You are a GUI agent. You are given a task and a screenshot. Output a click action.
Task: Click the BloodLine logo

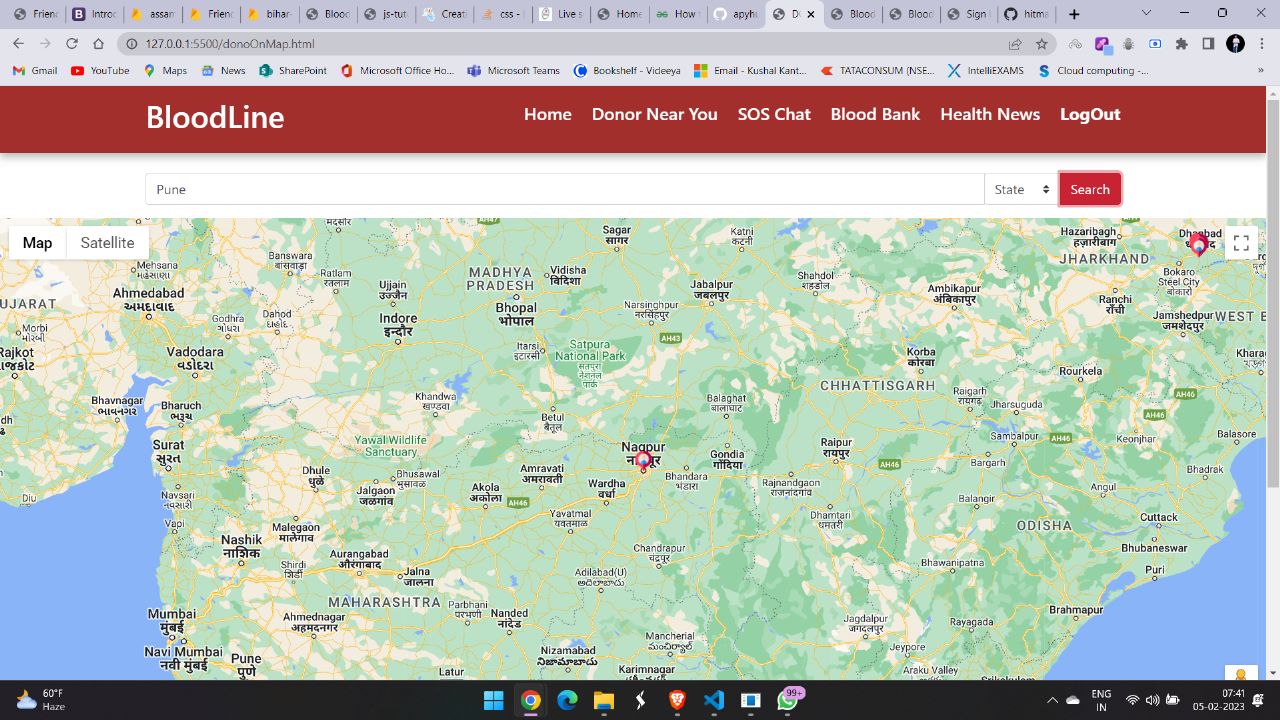click(x=215, y=117)
